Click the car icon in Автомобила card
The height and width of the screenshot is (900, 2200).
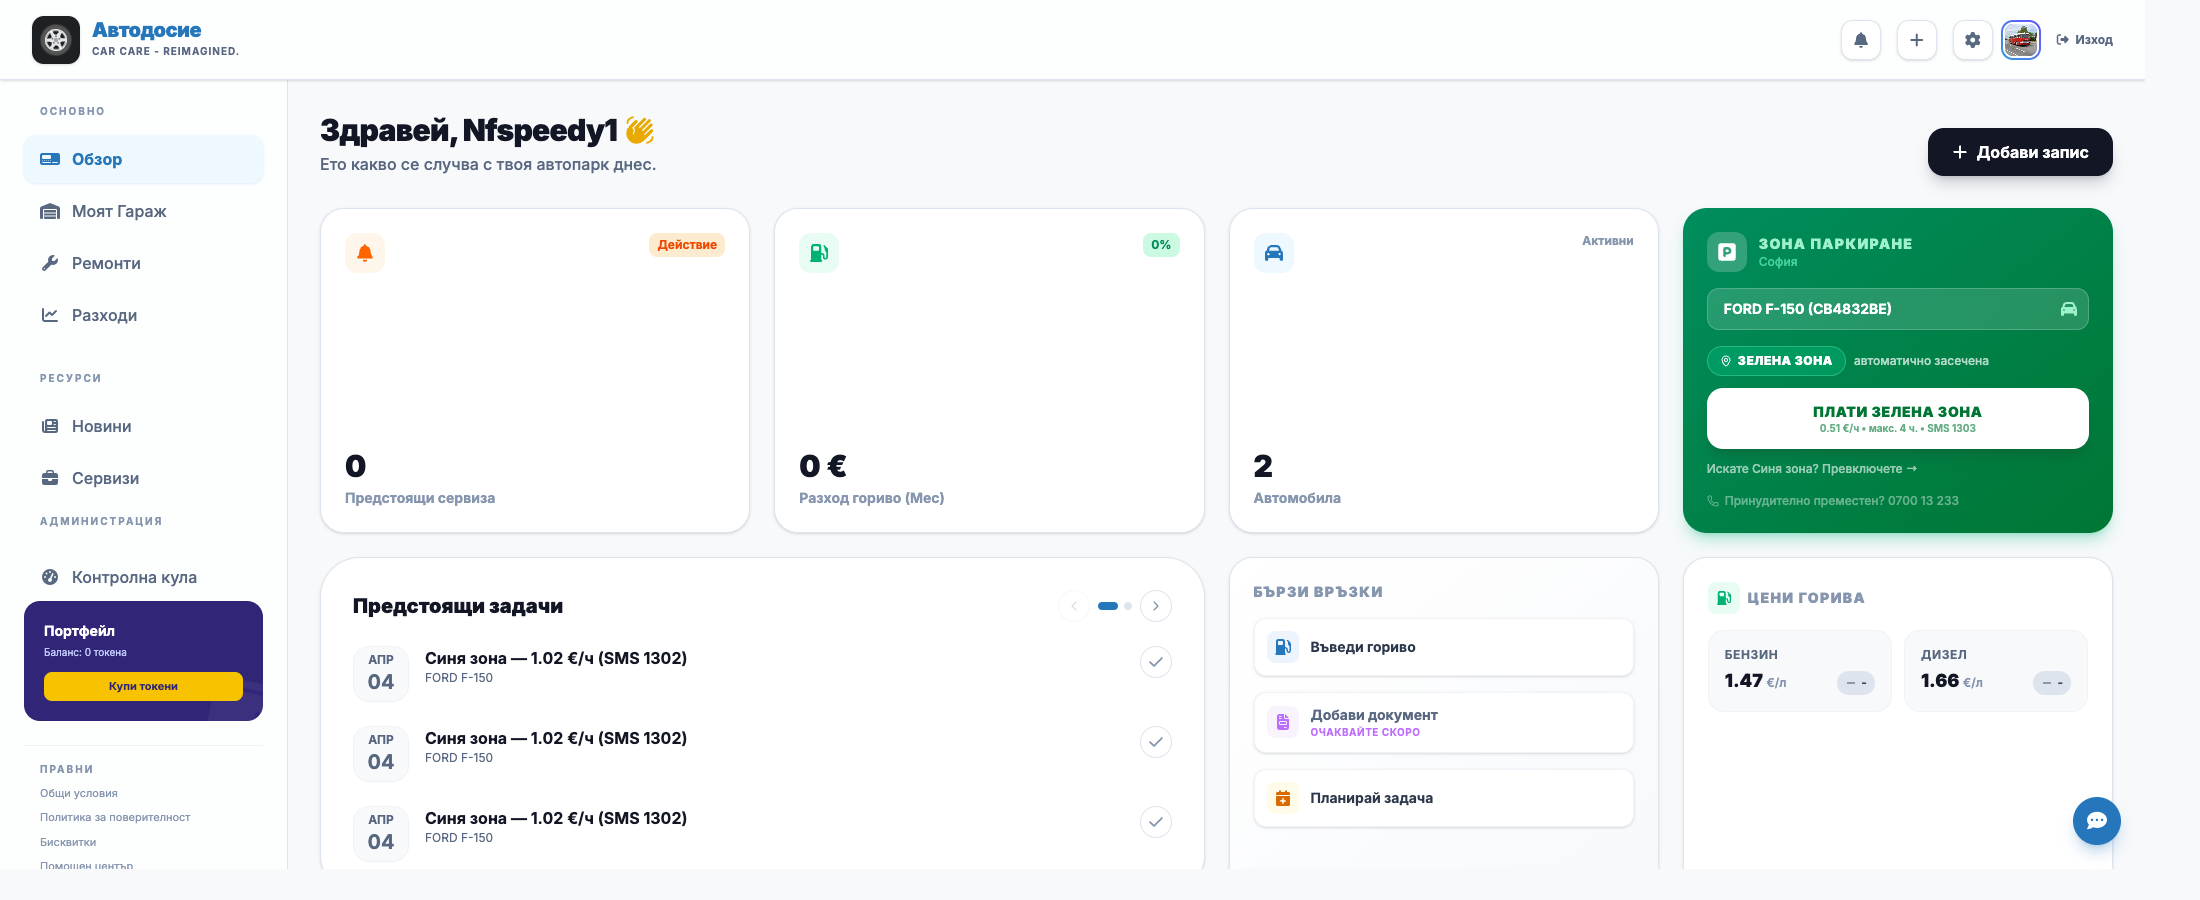1274,253
